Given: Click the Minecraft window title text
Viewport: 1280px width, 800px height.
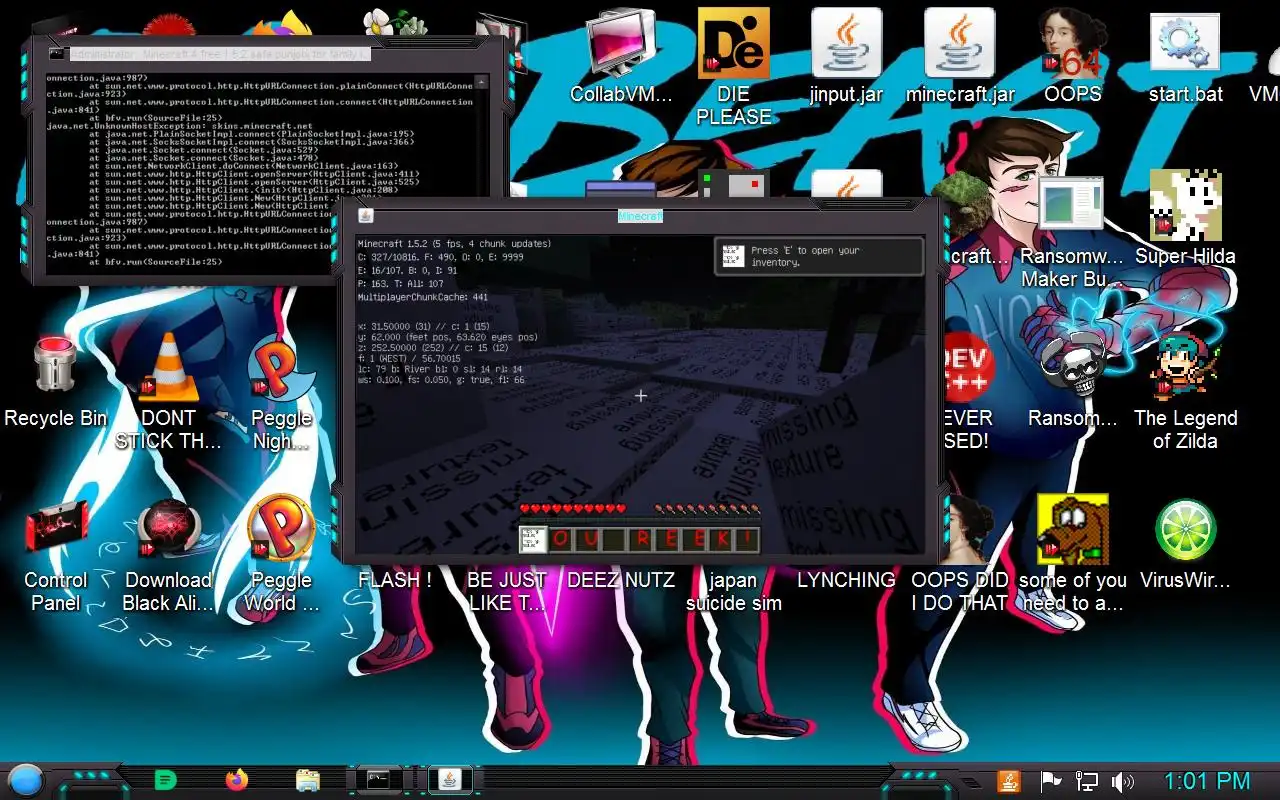Looking at the screenshot, I should 640,216.
